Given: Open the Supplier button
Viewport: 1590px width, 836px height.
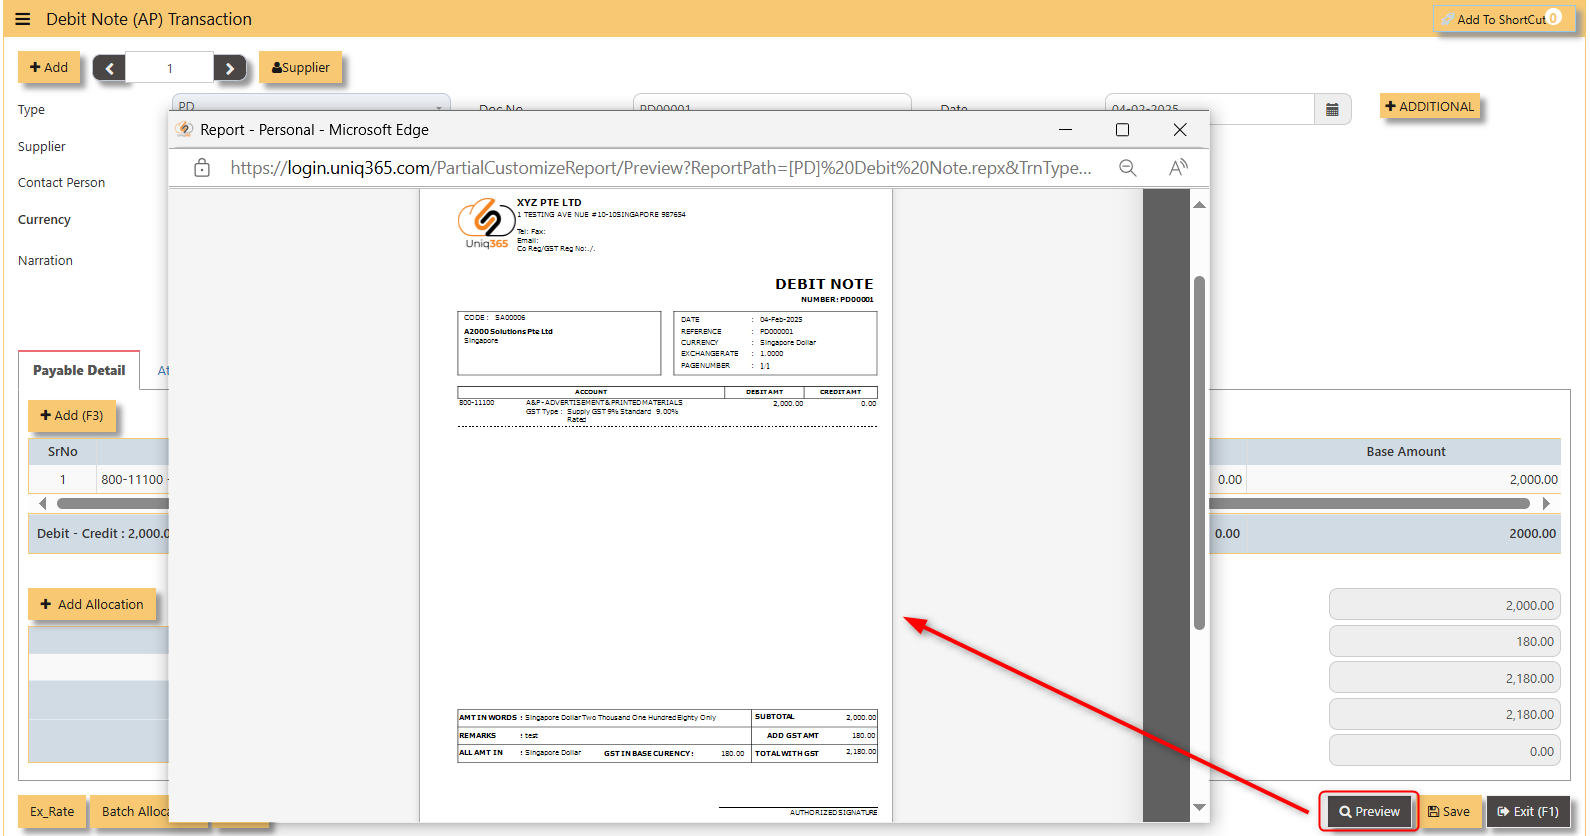Looking at the screenshot, I should click(300, 67).
